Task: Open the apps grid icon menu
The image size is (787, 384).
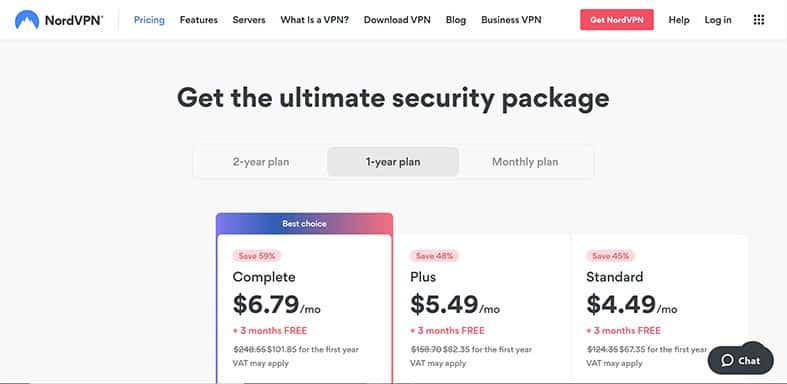Action: click(x=759, y=20)
